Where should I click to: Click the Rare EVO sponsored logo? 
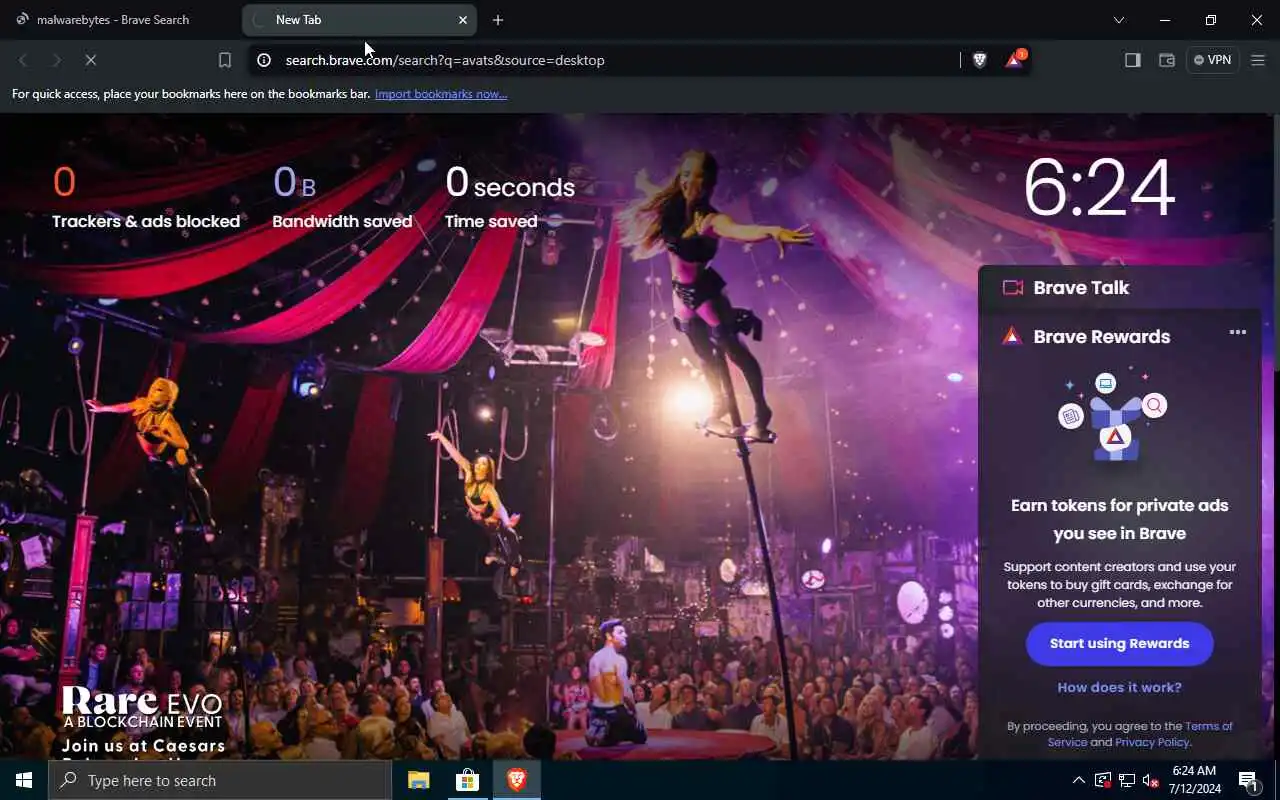coord(142,707)
